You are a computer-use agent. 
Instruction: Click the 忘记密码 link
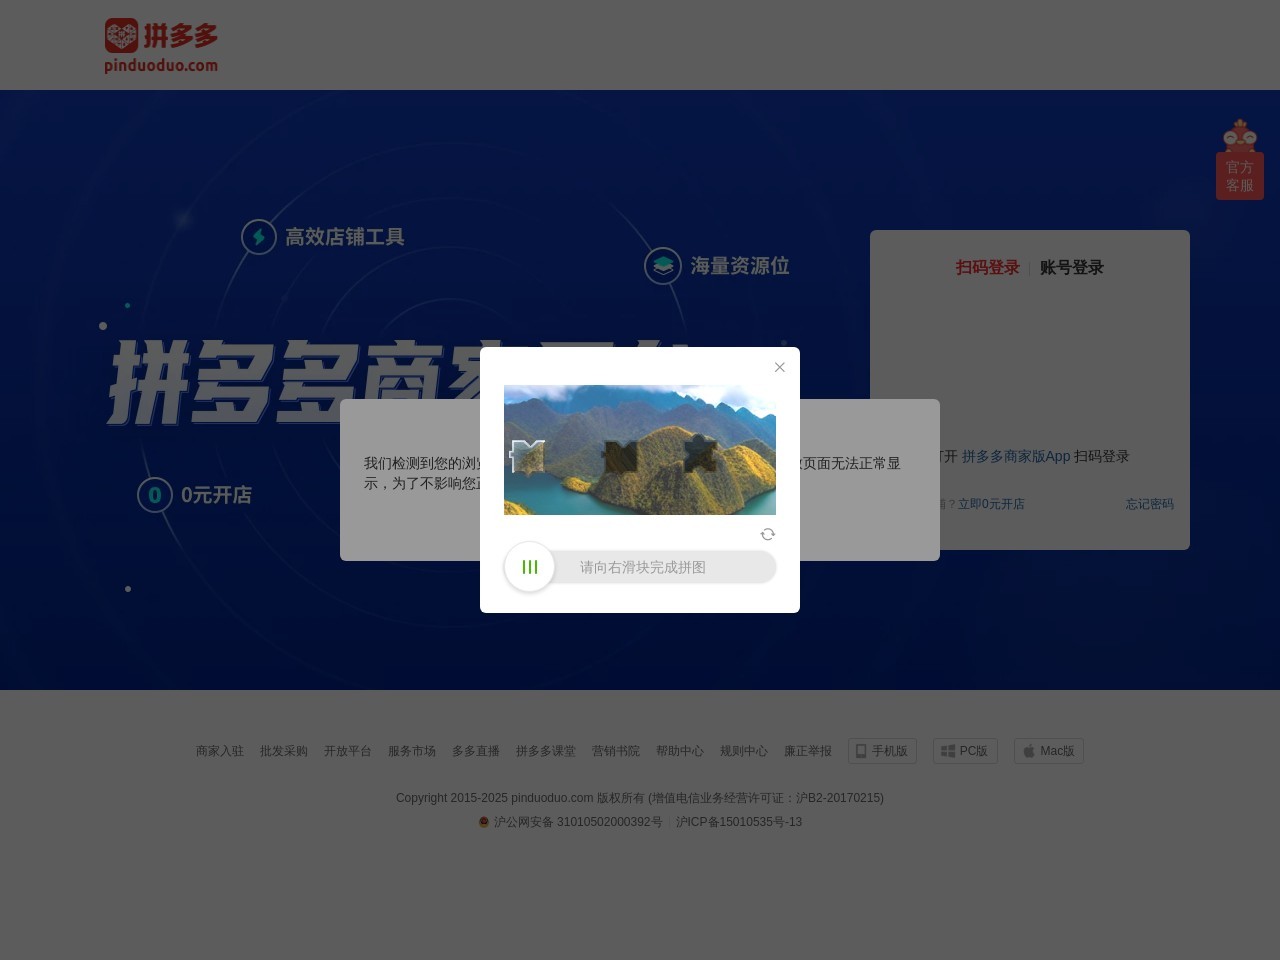point(1150,504)
